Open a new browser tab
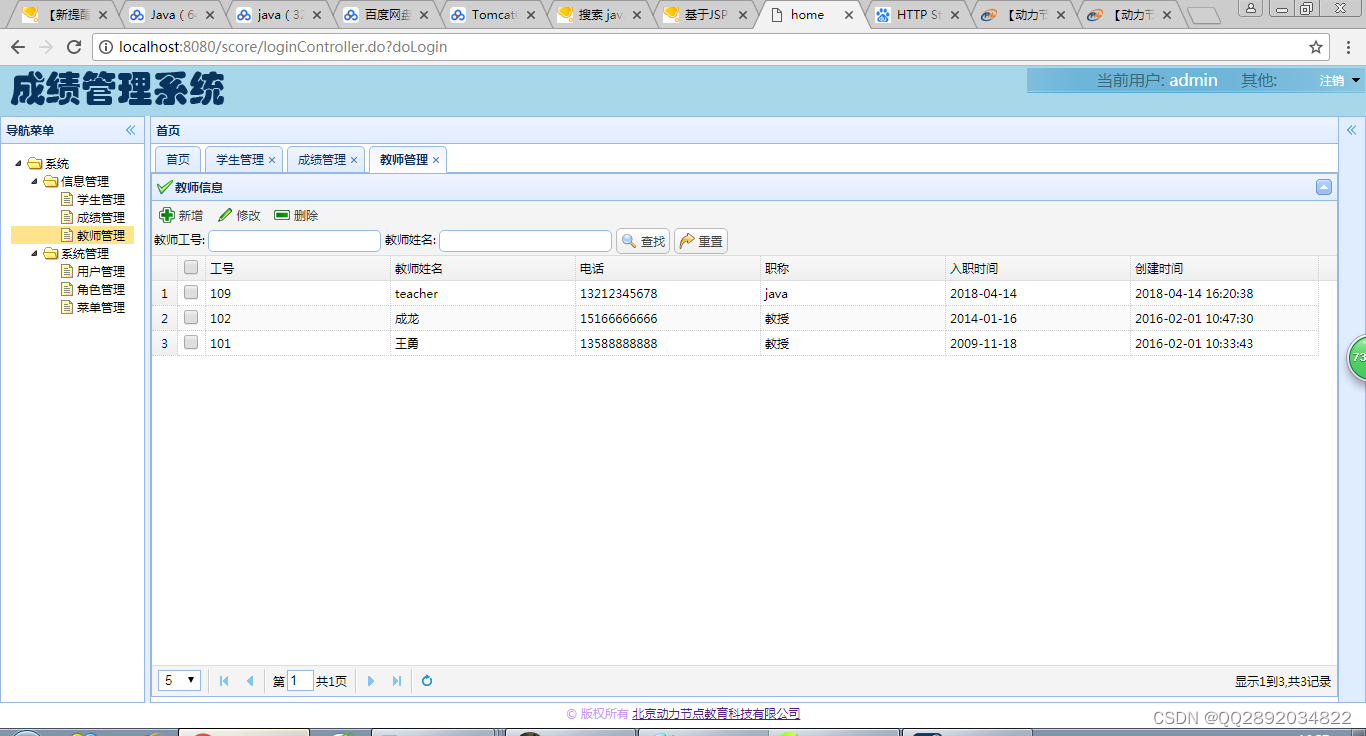This screenshot has height=736, width=1366. tap(1203, 15)
